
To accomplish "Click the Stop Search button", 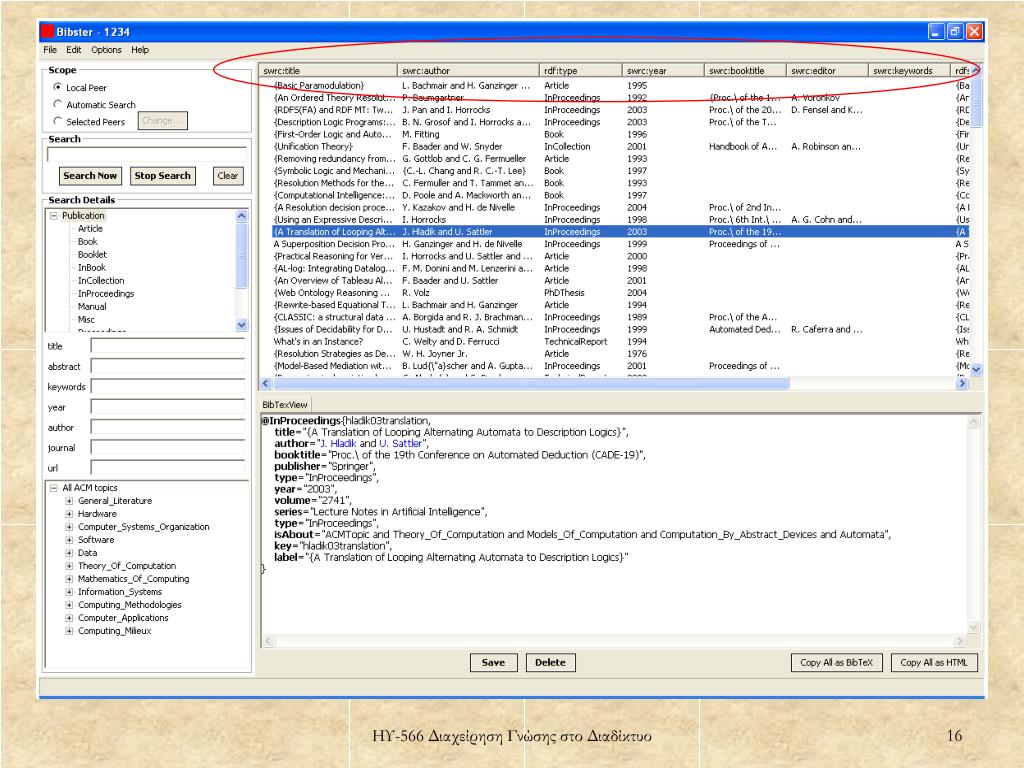I will pyautogui.click(x=163, y=176).
